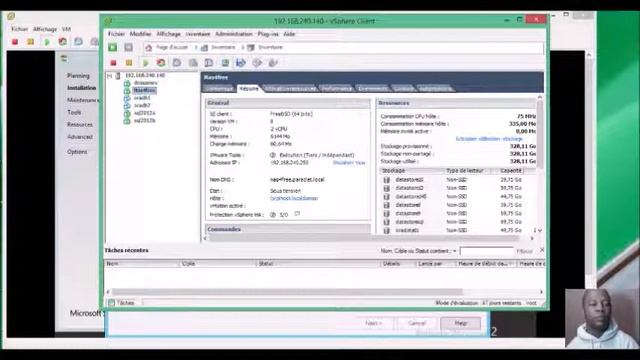Click the summary pane horizontal scrollbar
The height and width of the screenshot is (360, 640).
point(364,238)
